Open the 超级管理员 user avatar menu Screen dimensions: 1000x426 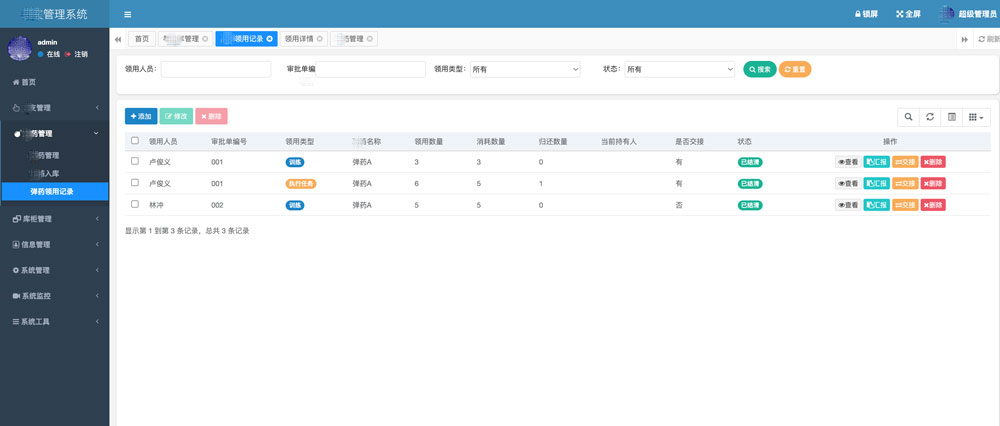pos(968,14)
